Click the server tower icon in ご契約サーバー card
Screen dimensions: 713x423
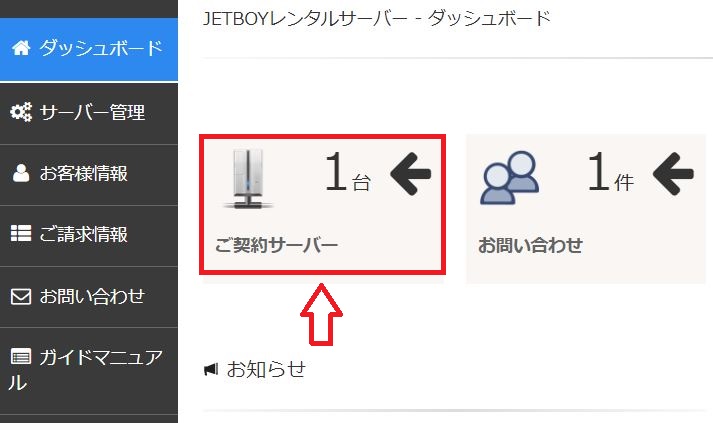248,179
